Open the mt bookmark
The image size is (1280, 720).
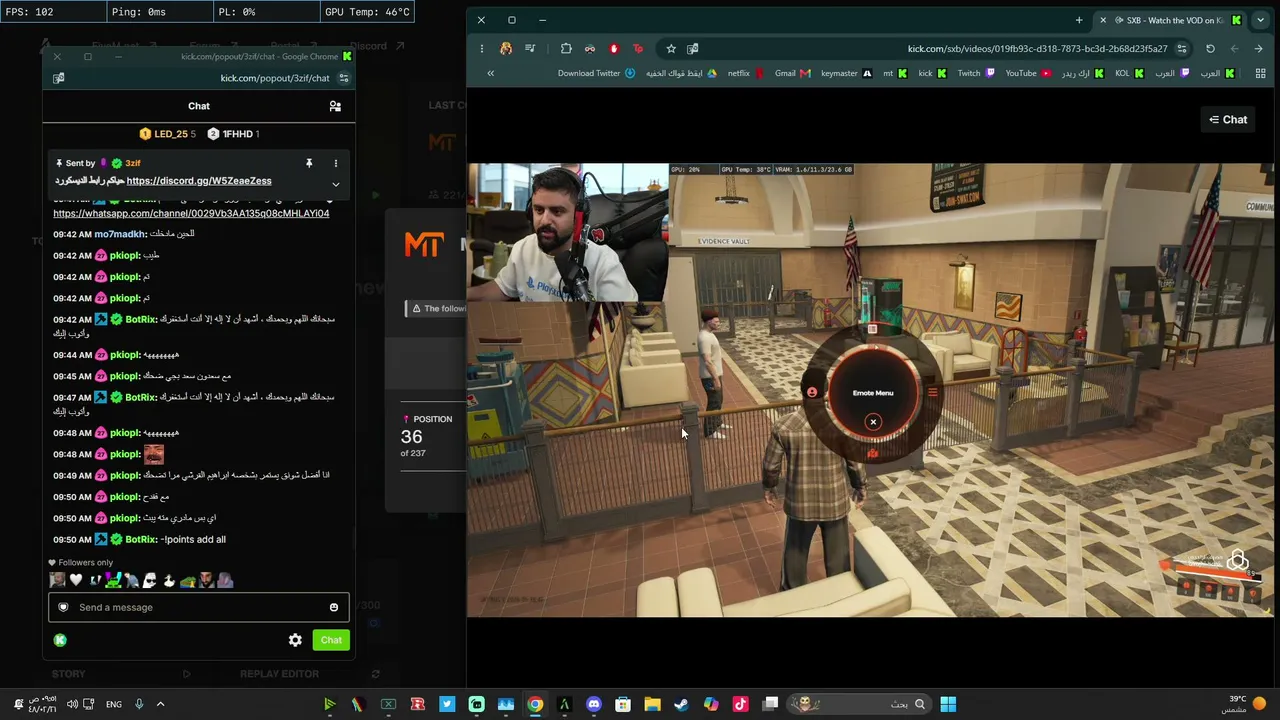(894, 73)
